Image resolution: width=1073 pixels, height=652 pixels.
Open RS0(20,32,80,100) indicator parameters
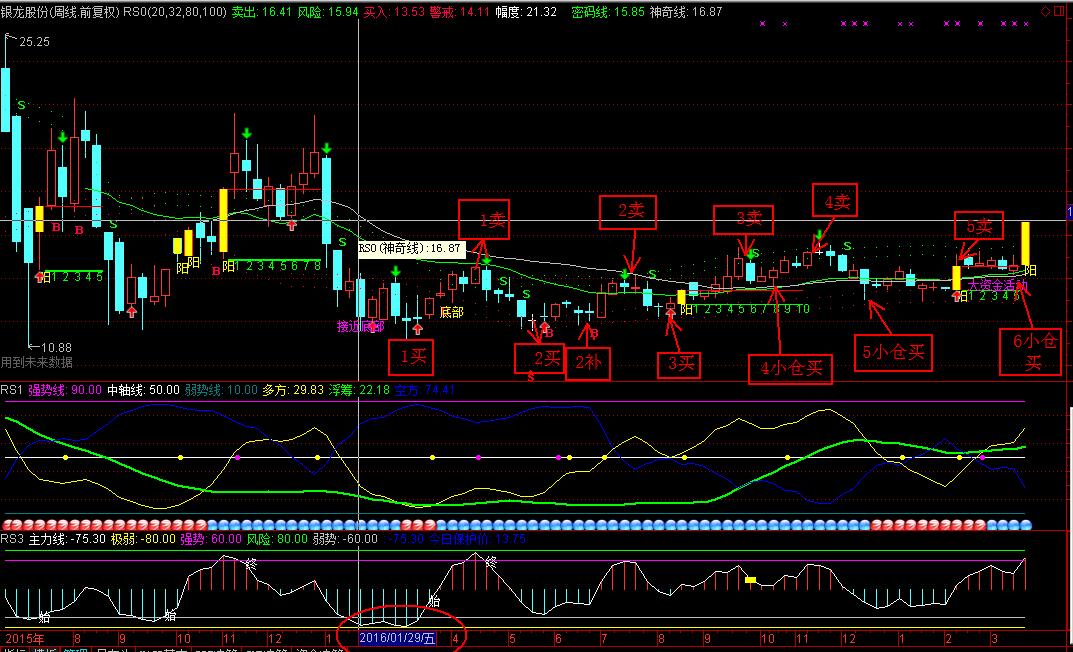click(175, 12)
